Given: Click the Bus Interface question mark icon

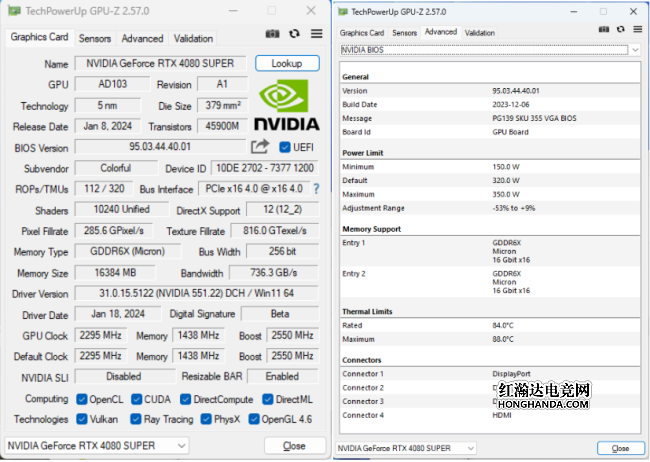Looking at the screenshot, I should pyautogui.click(x=316, y=189).
